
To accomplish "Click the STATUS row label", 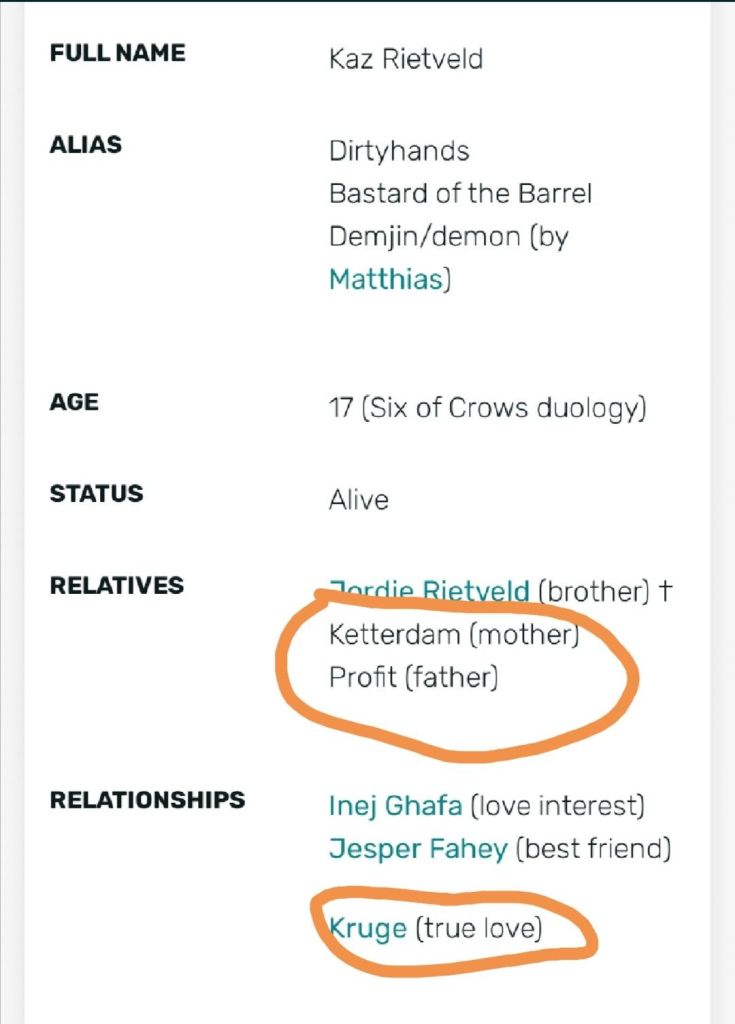I will click(96, 493).
